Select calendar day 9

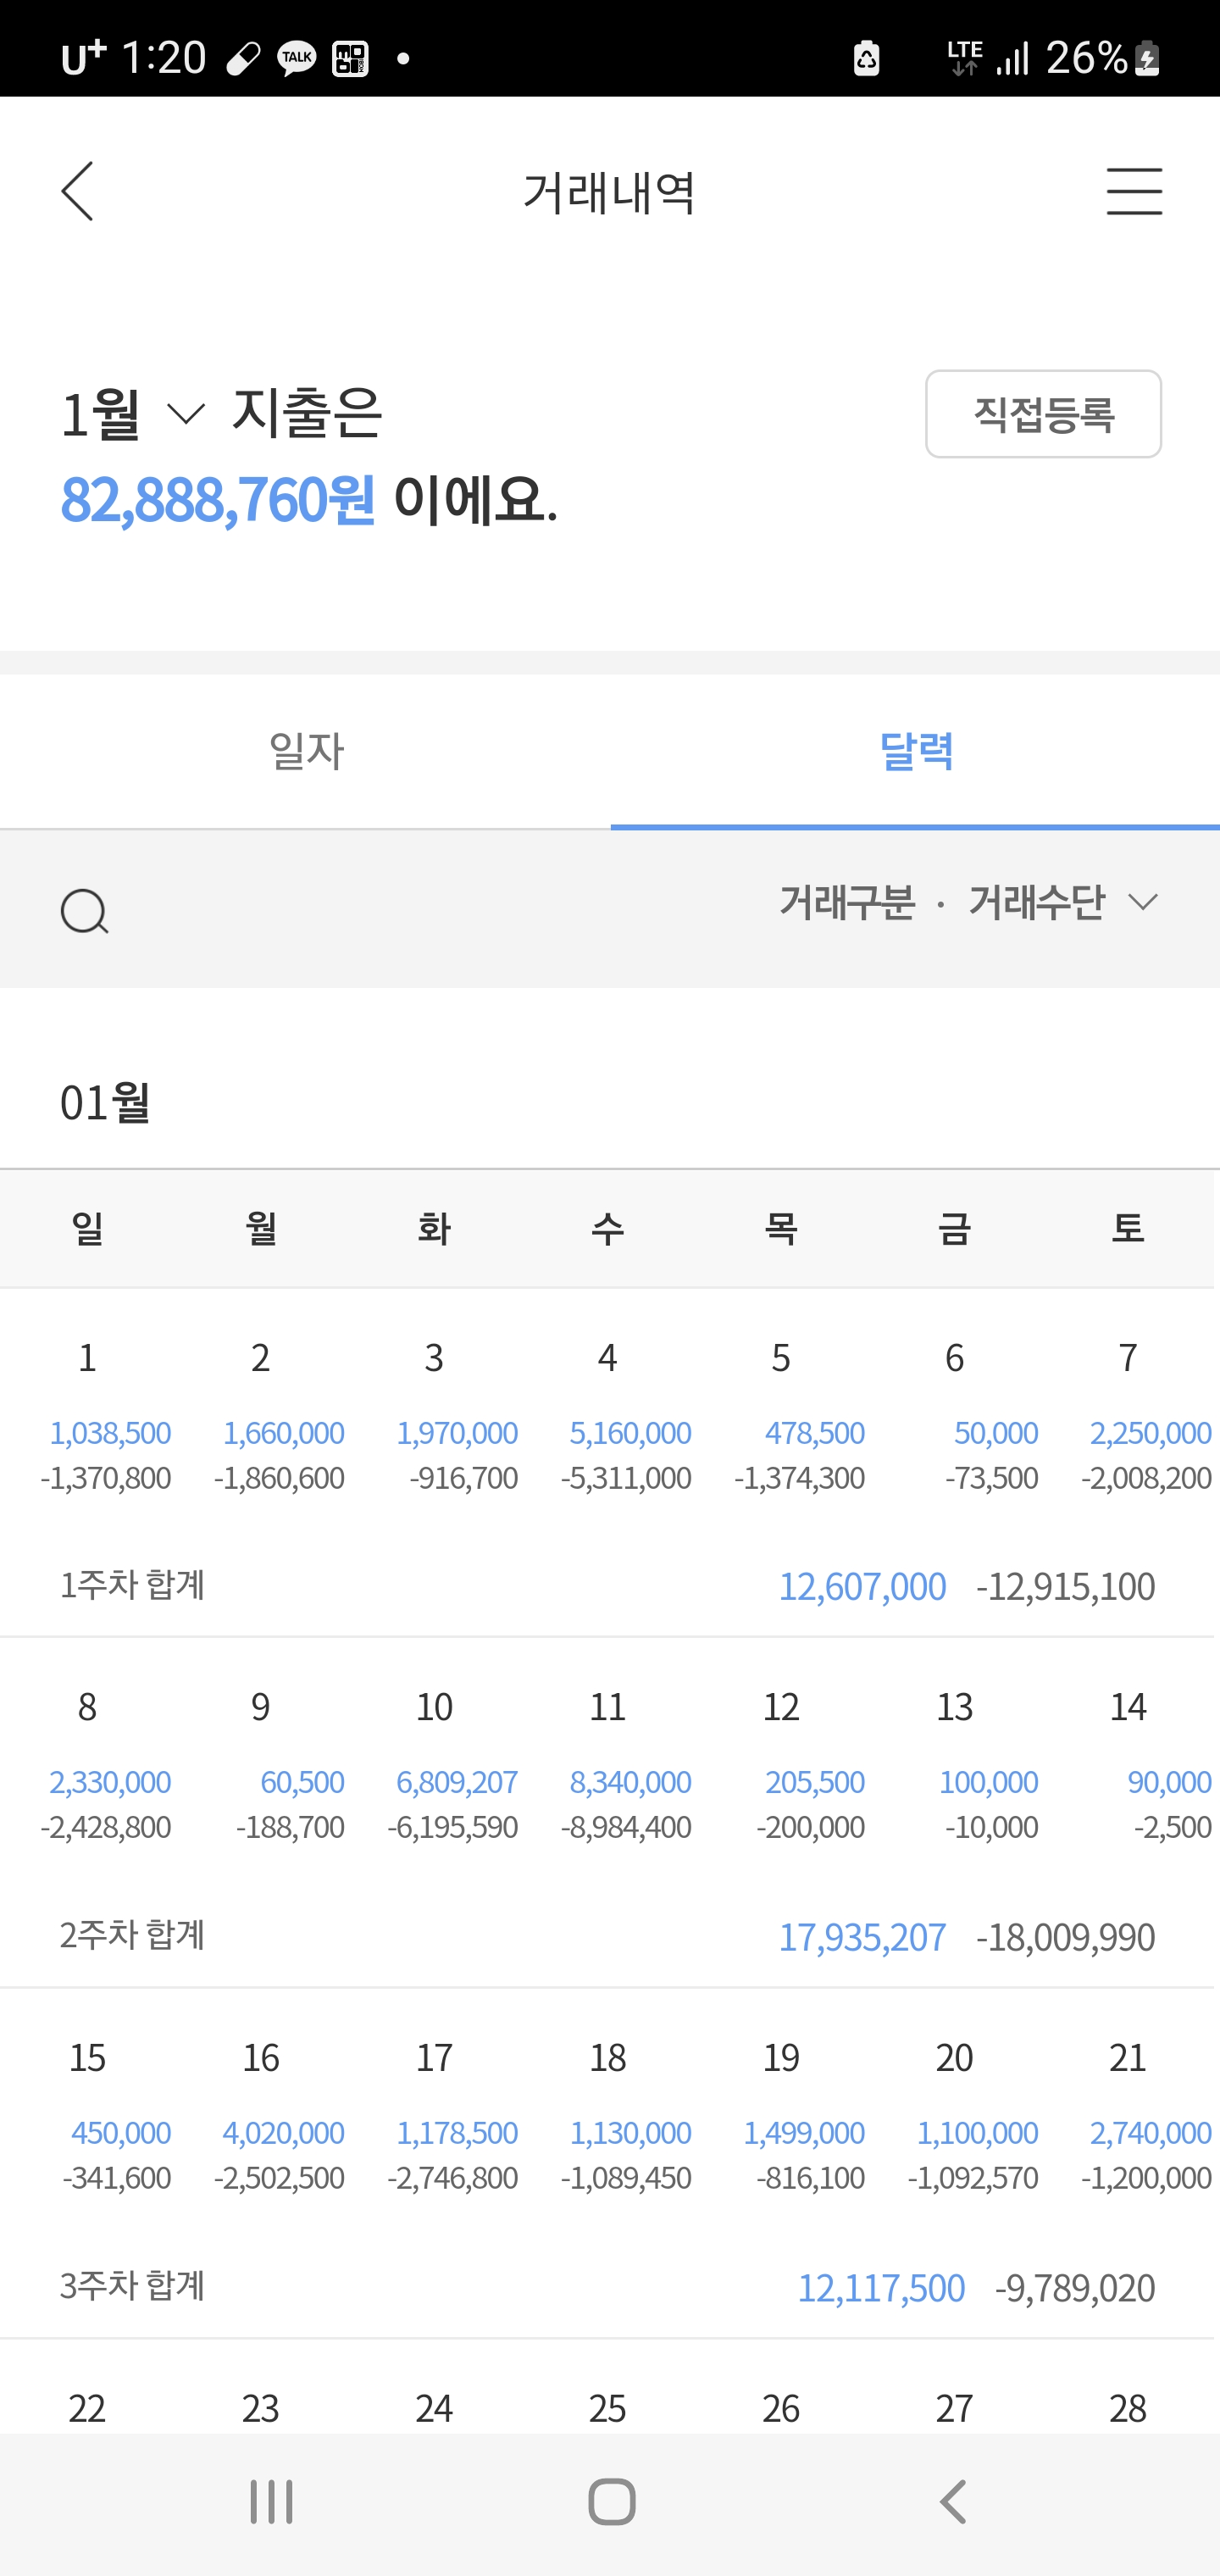[x=260, y=1706]
